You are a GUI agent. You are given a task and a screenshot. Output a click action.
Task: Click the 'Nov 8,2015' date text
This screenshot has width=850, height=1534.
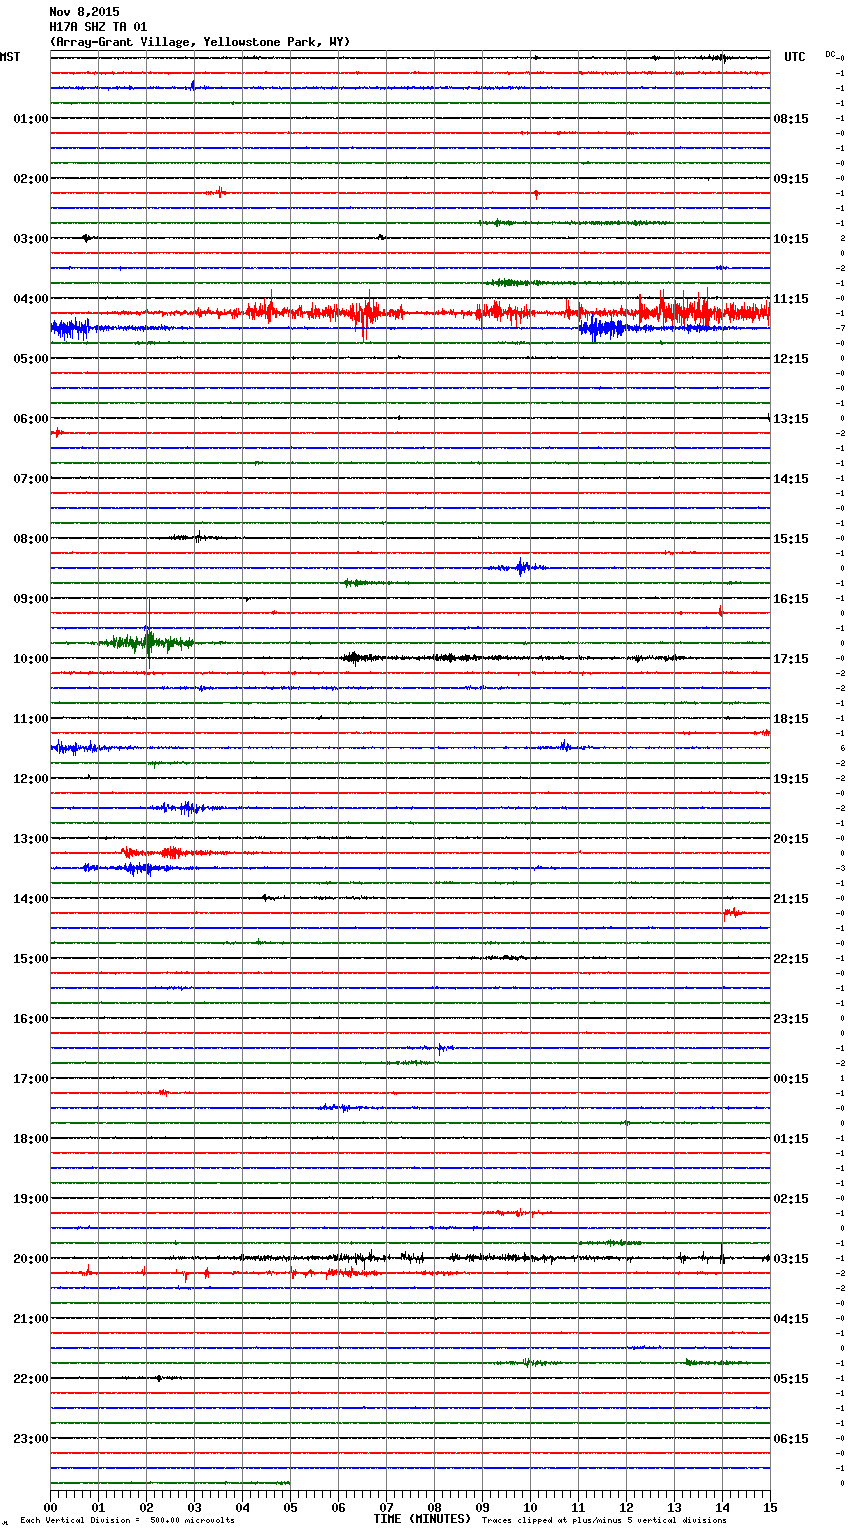point(84,12)
